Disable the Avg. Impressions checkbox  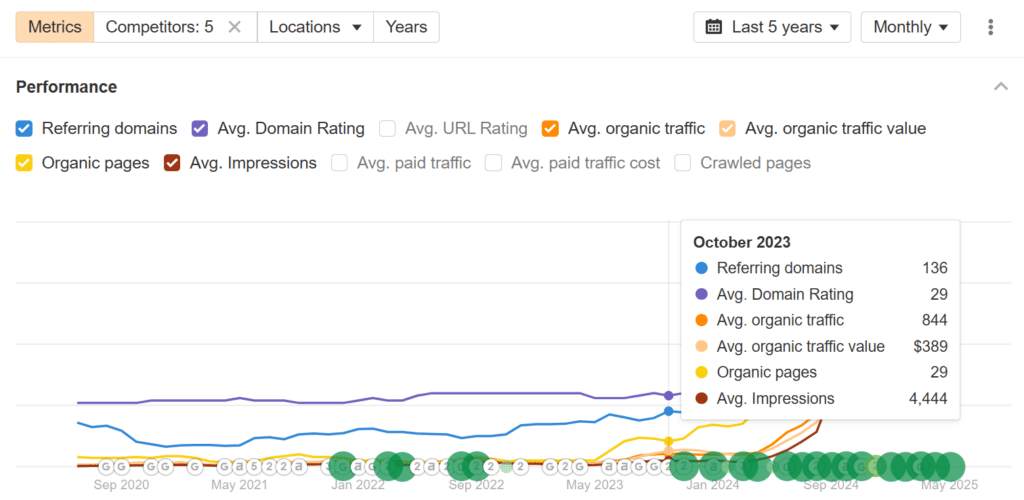(172, 163)
